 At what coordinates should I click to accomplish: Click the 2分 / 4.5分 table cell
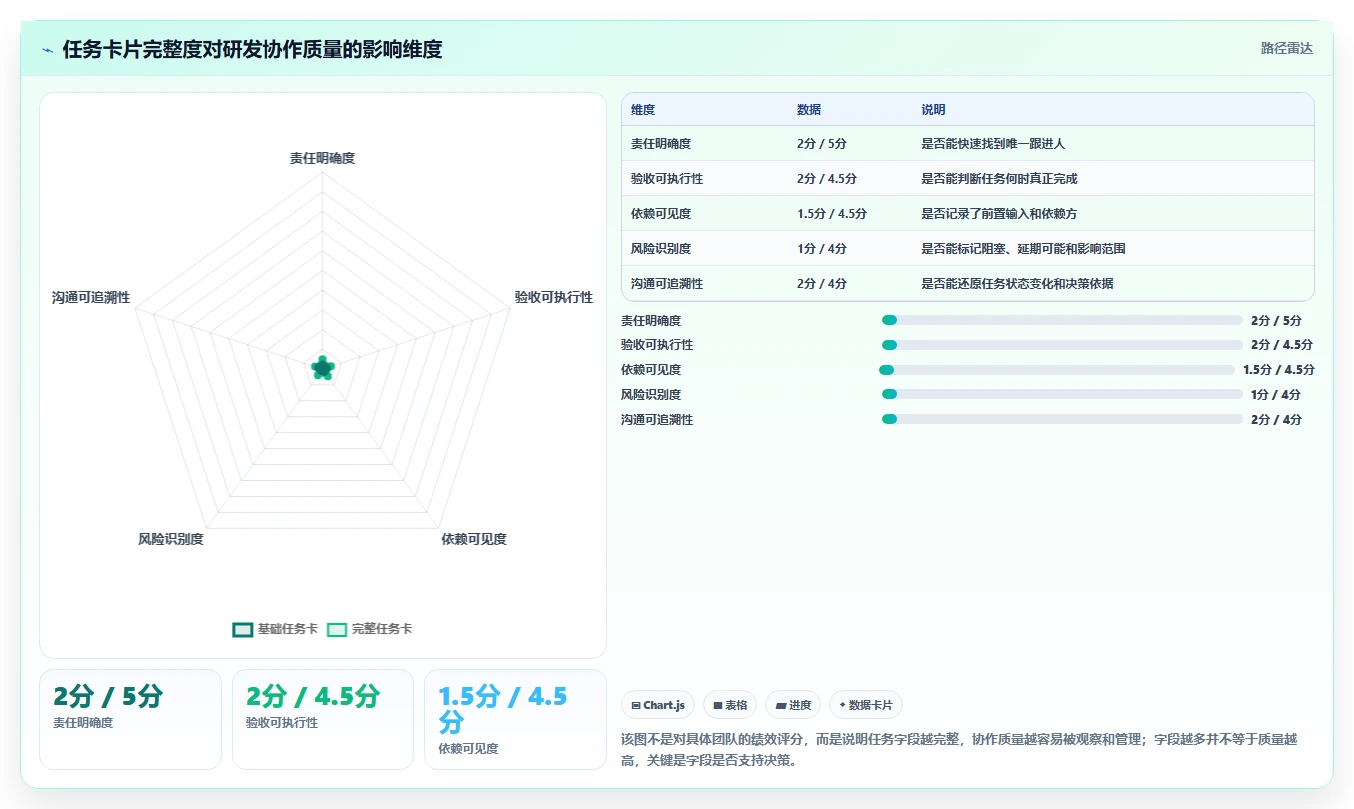827,179
